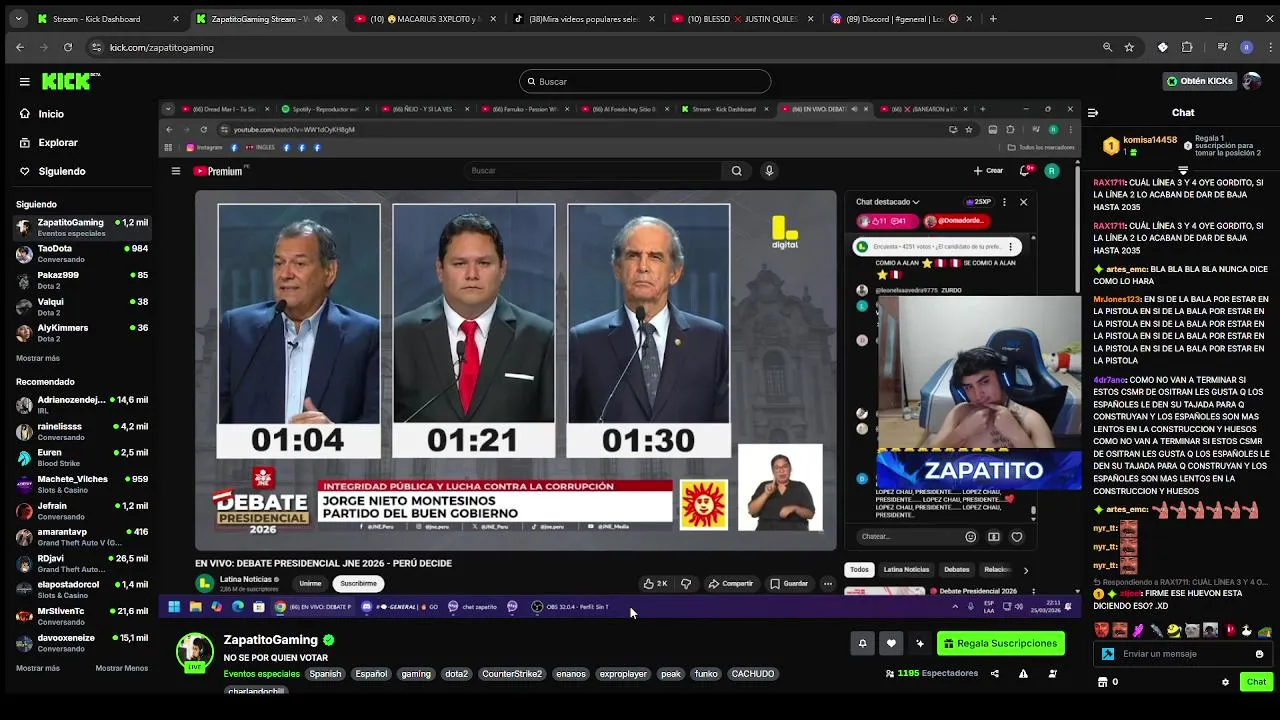Click ZapatitoGaming streamer avatar

195,651
